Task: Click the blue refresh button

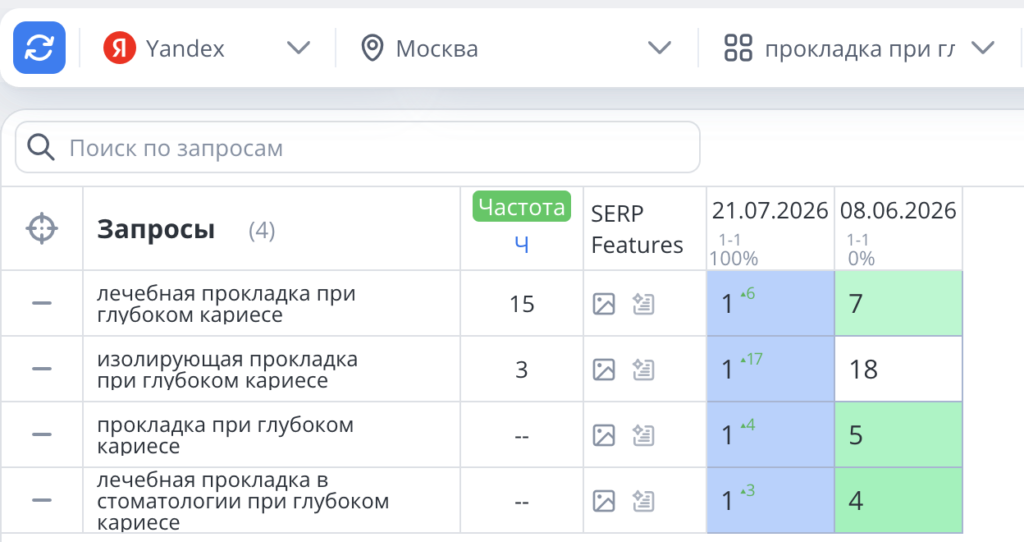Action: click(x=39, y=48)
